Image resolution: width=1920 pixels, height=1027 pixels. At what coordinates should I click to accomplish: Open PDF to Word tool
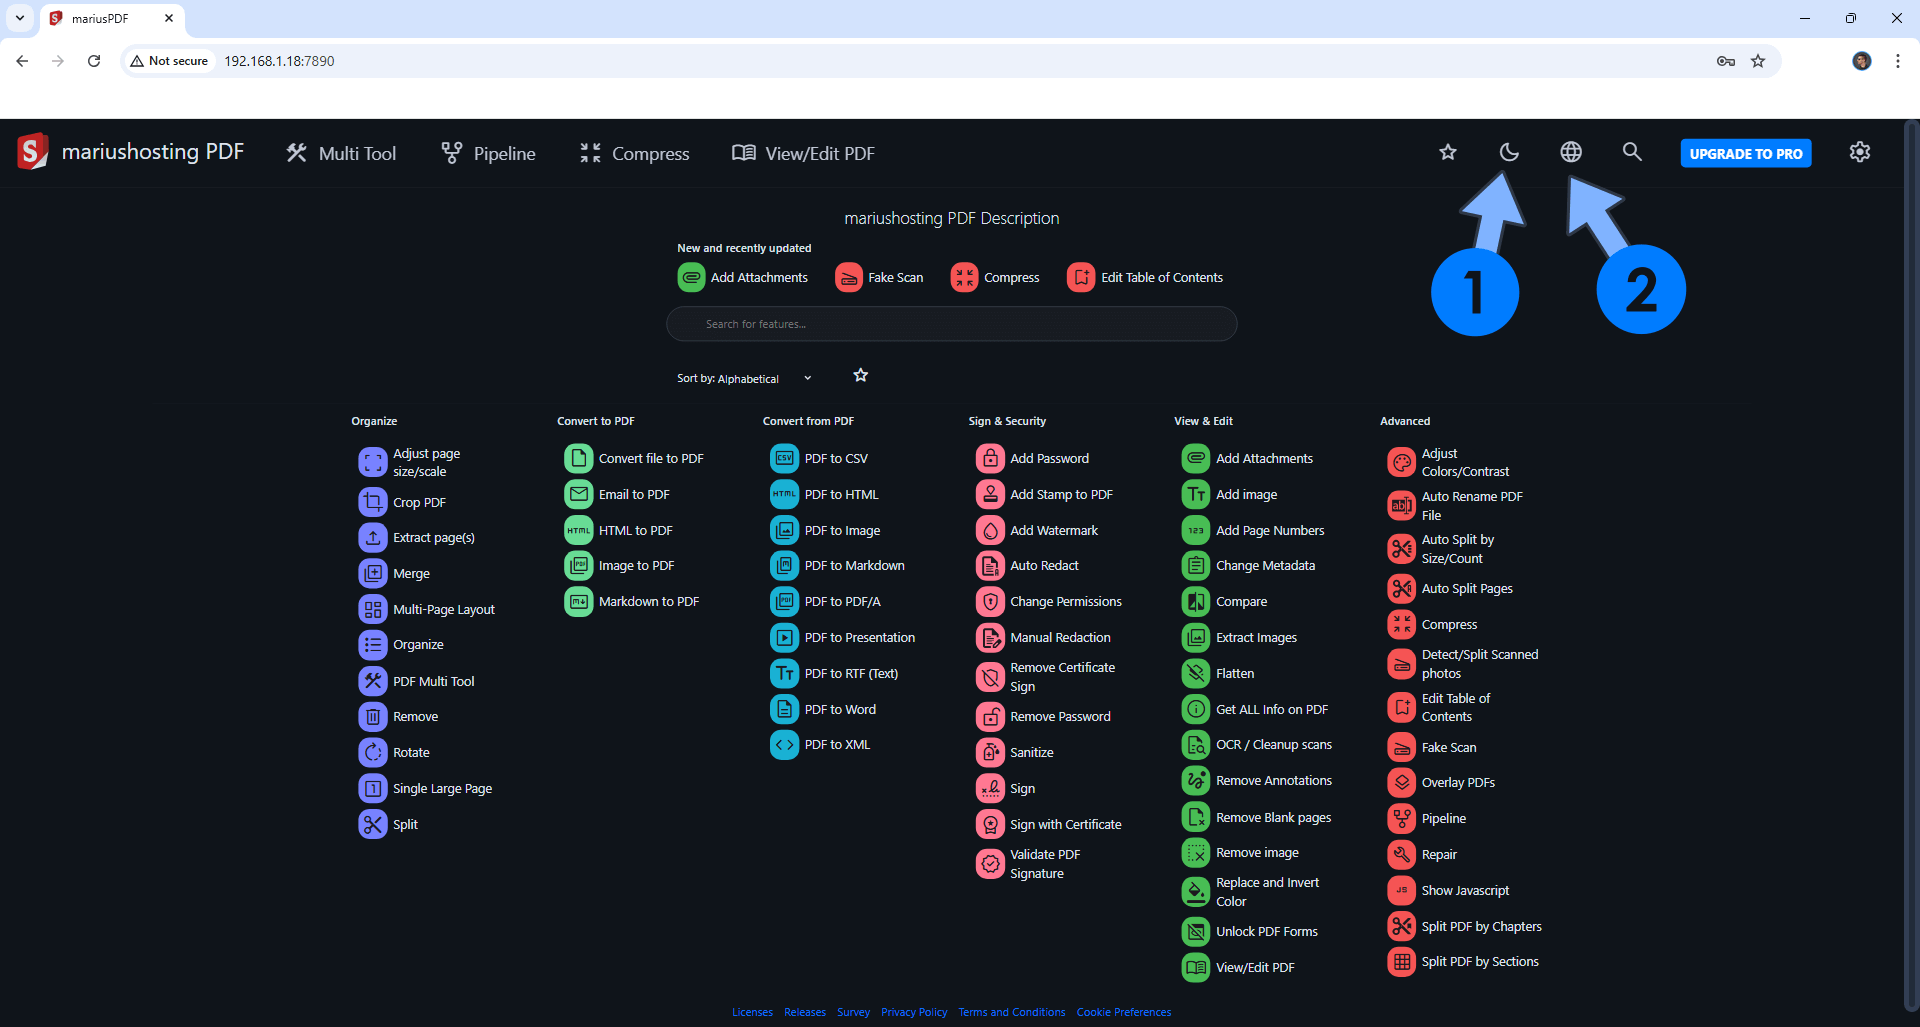coord(824,709)
